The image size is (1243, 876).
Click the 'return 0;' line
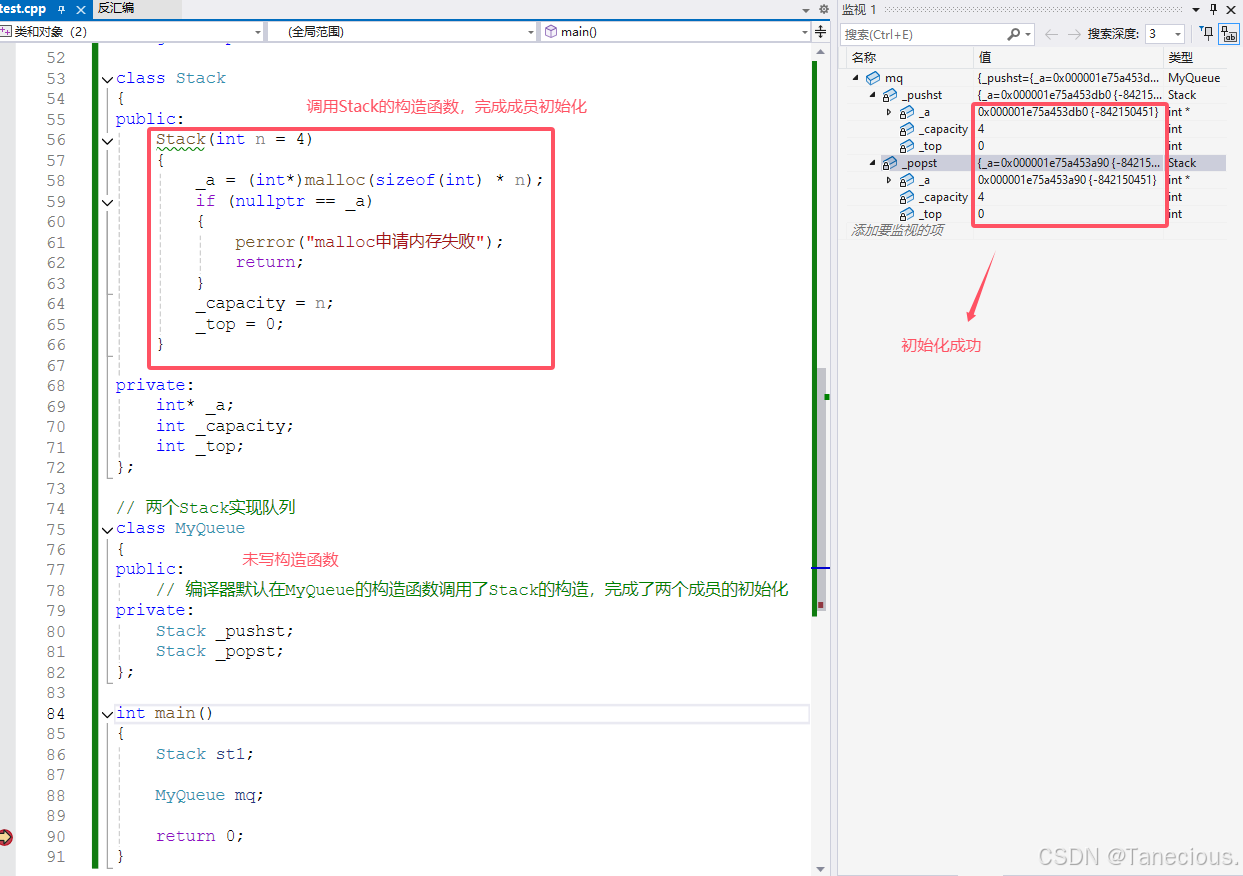[x=199, y=837]
